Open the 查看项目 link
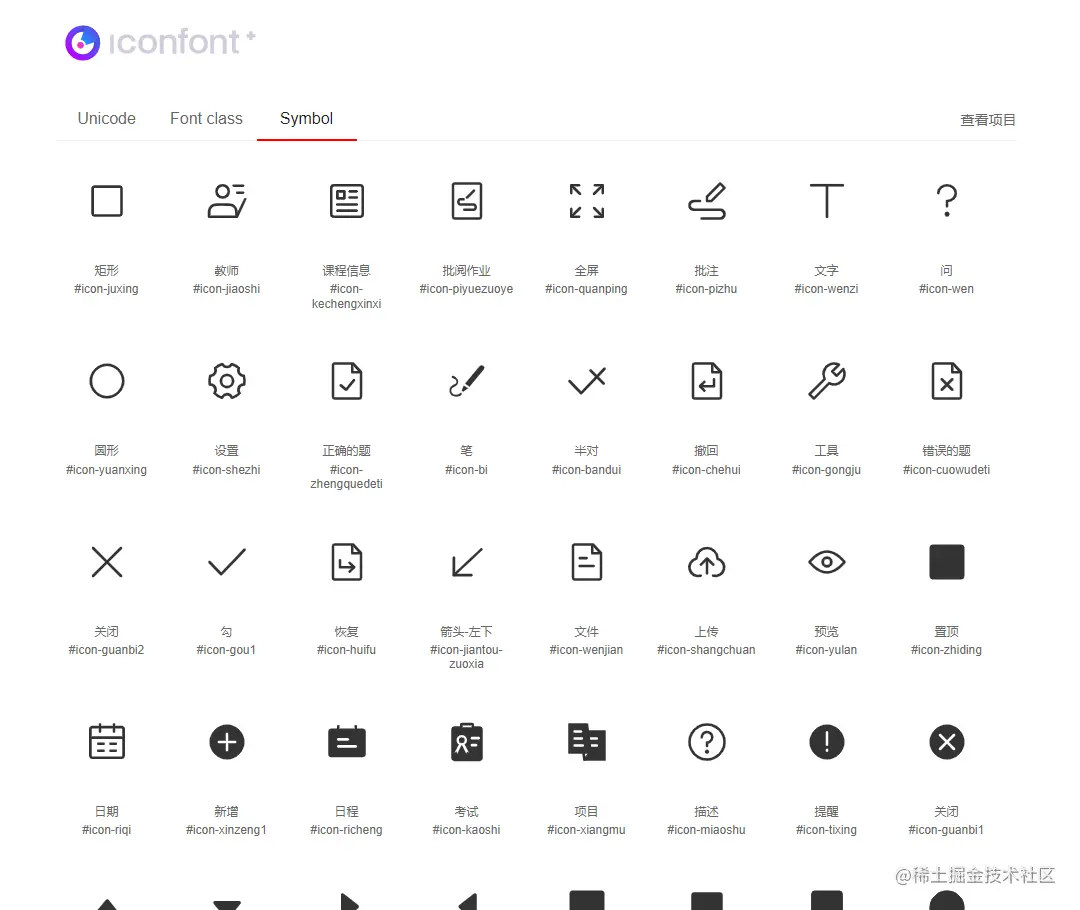Viewport: 1080px width, 910px height. coord(988,120)
